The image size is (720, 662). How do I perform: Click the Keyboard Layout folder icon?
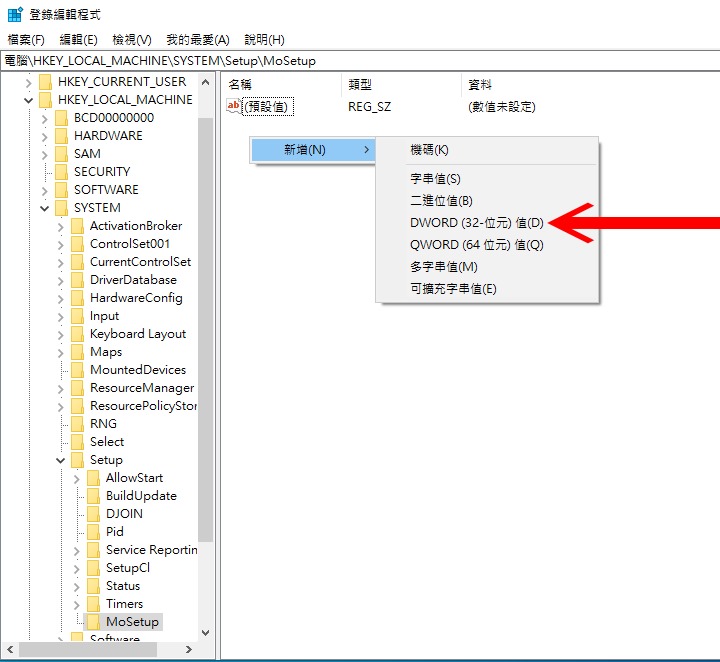78,334
